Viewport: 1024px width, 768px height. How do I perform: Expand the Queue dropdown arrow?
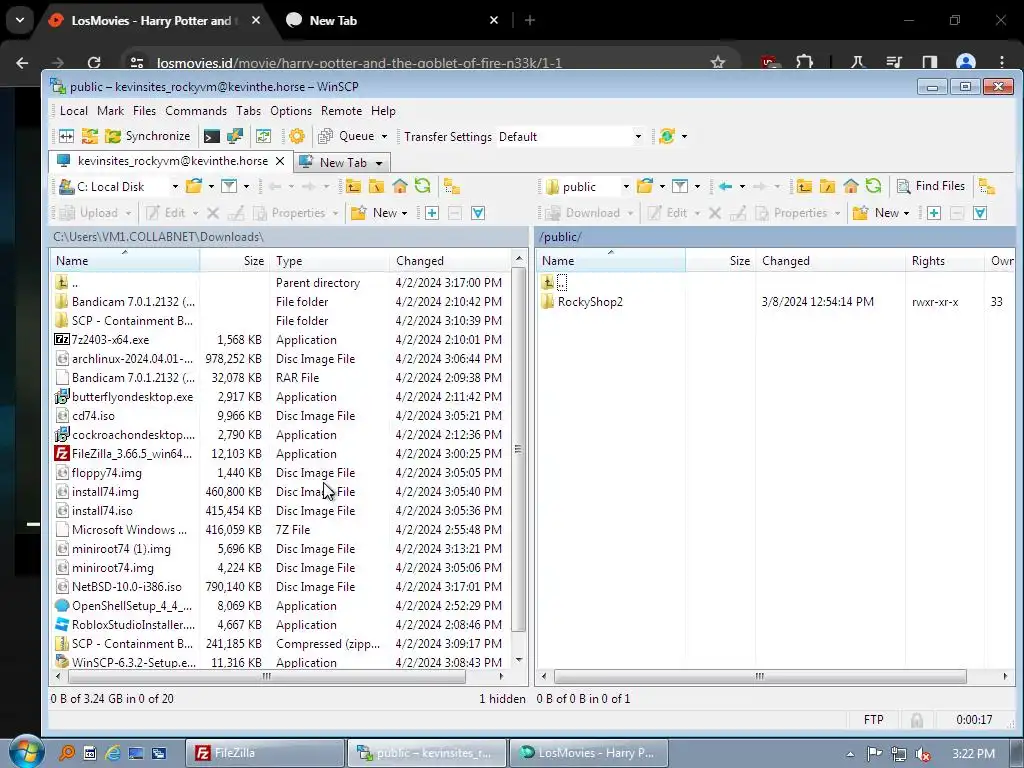point(385,136)
